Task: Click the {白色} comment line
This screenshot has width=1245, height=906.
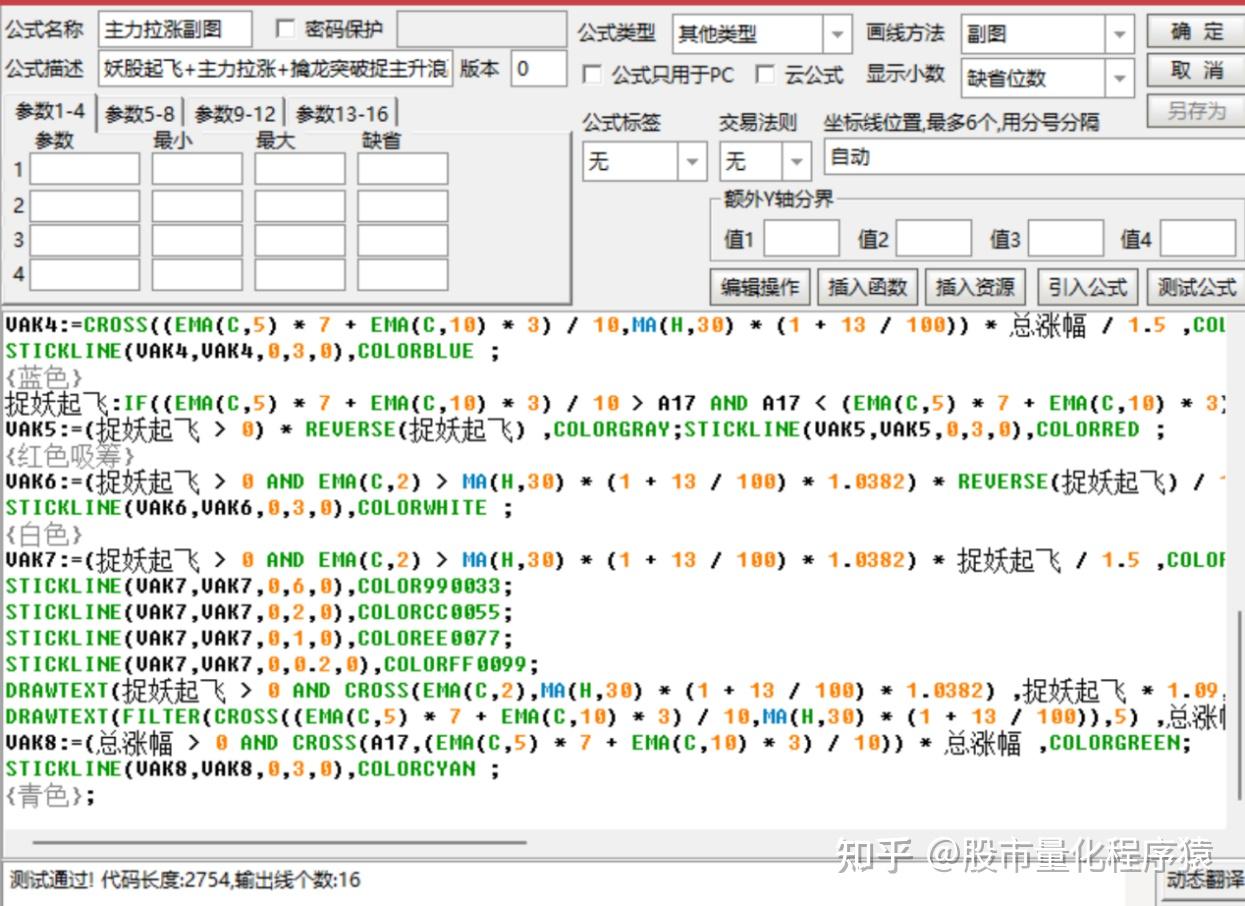Action: pos(44,534)
